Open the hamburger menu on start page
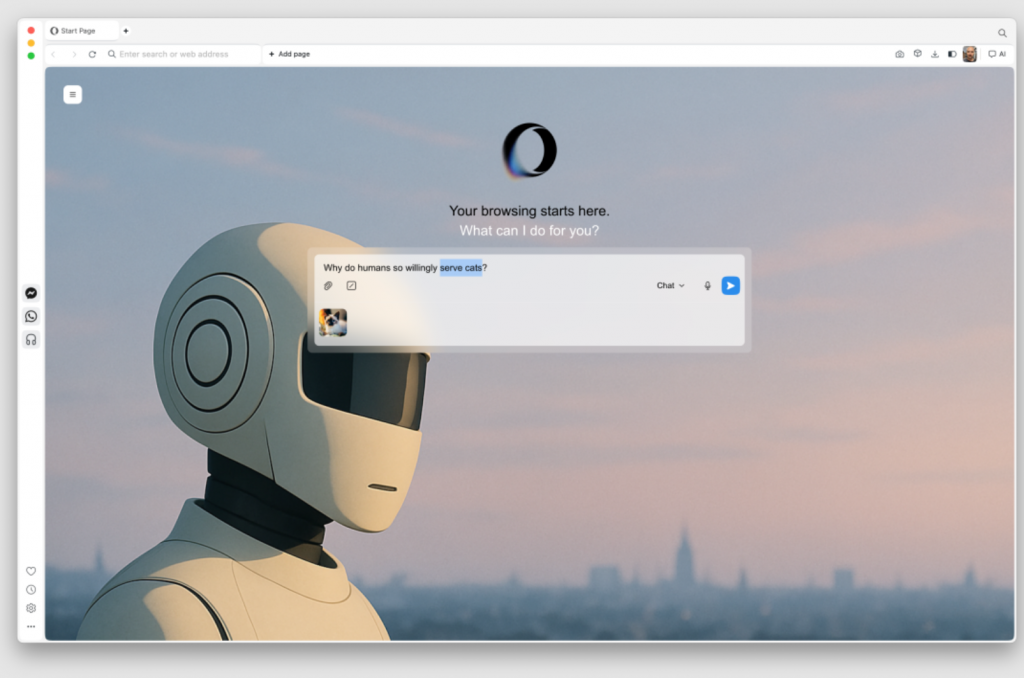 point(72,95)
